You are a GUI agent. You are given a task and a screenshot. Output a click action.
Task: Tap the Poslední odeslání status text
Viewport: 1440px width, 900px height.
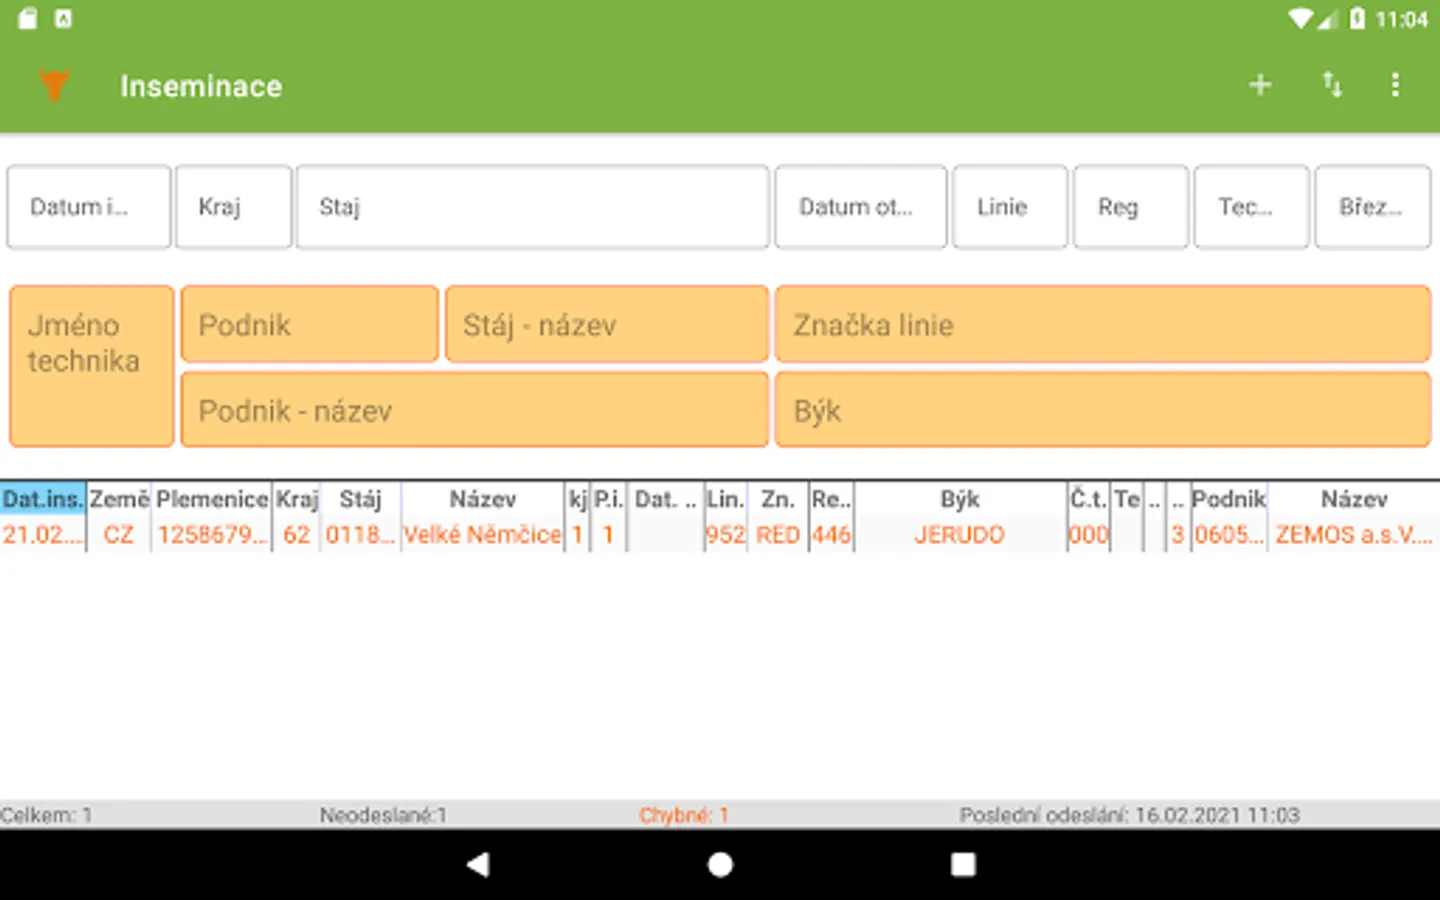[x=1129, y=815]
